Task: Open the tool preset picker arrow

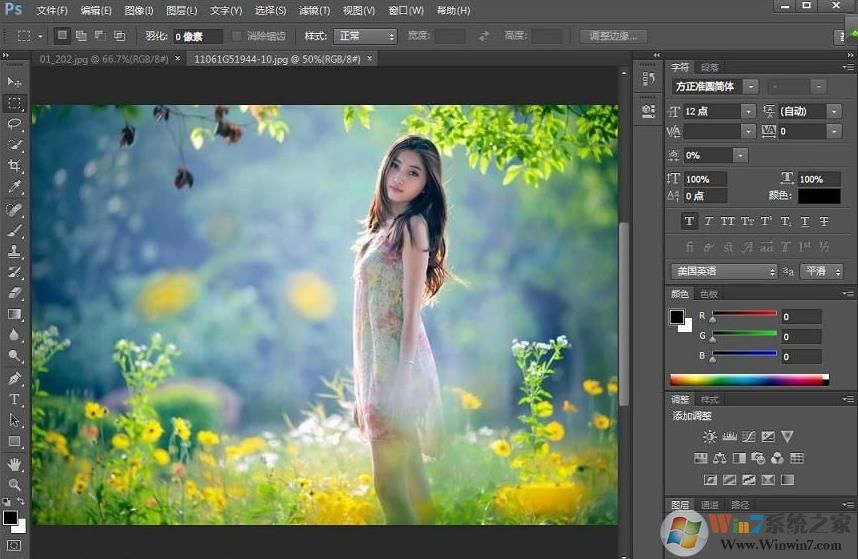Action: tap(40, 37)
